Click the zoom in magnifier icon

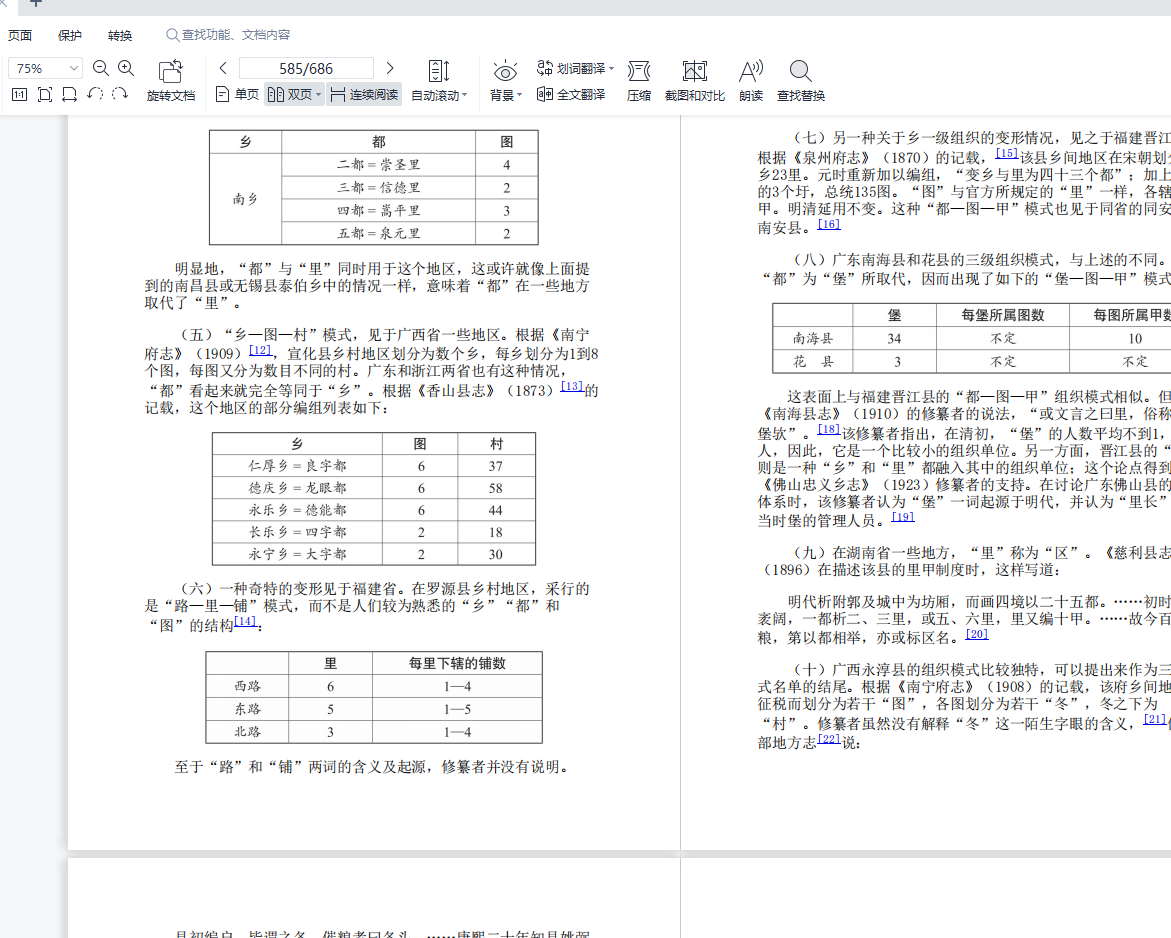tap(126, 68)
